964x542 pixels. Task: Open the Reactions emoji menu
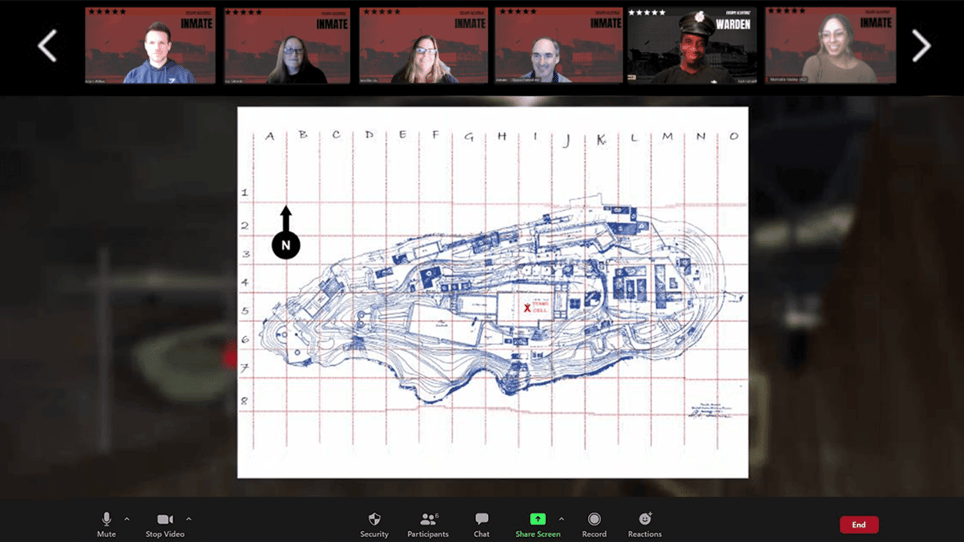coord(644,519)
